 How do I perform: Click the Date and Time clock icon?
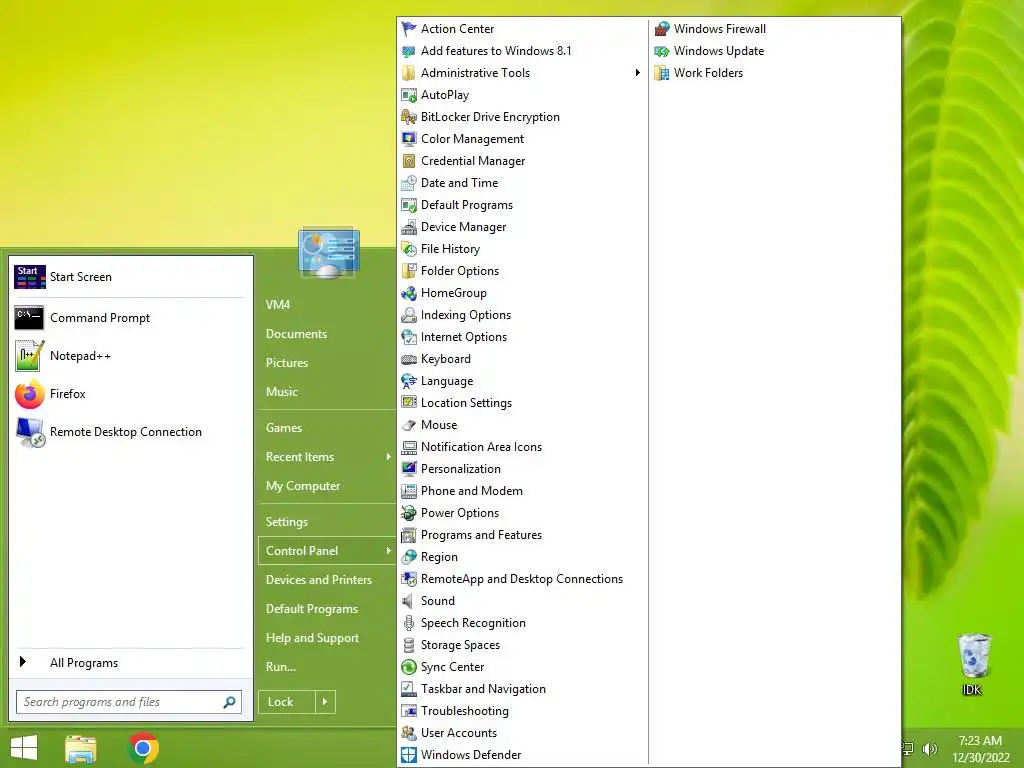pyautogui.click(x=409, y=183)
